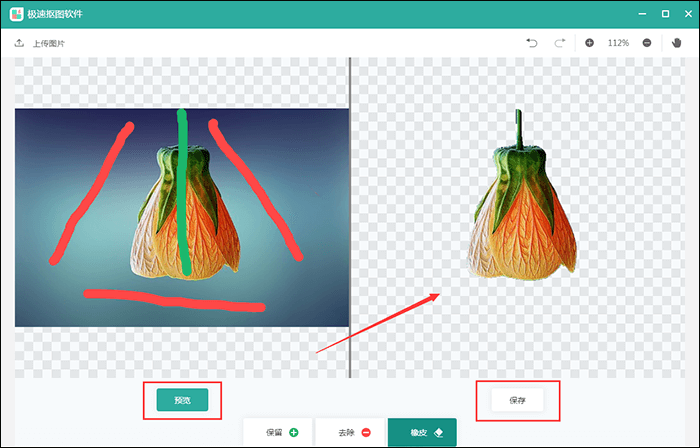The width and height of the screenshot is (700, 448).
Task: Click the 预览 preview button
Action: [x=182, y=400]
